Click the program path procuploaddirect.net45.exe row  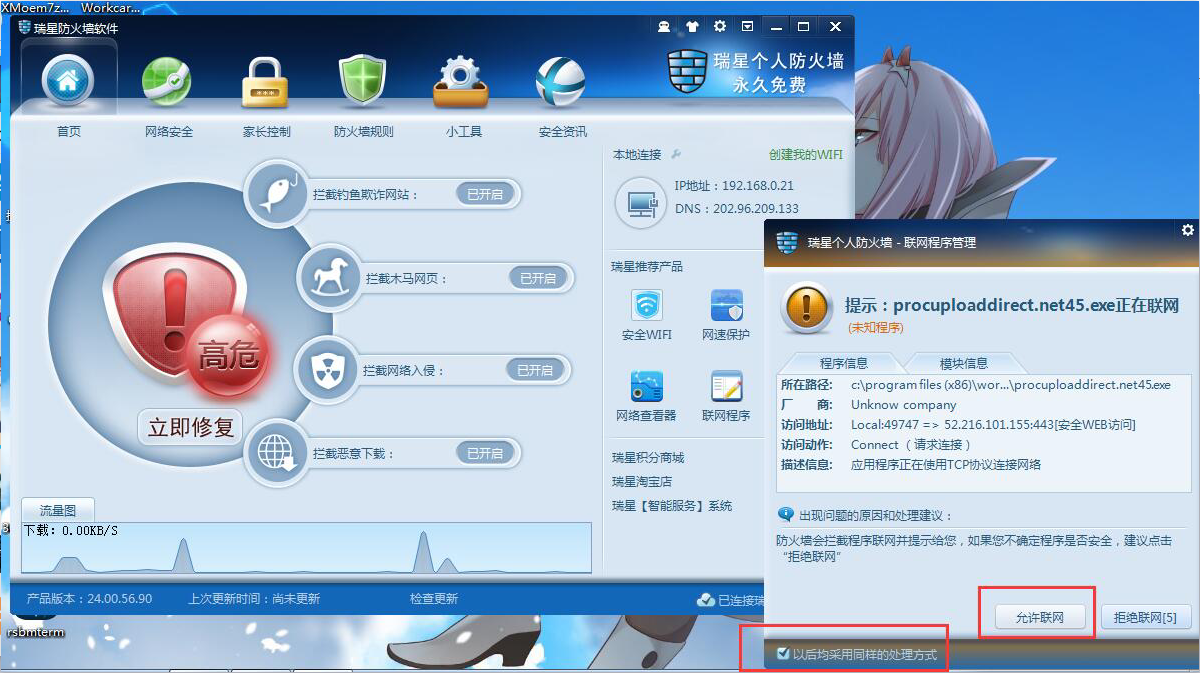976,385
